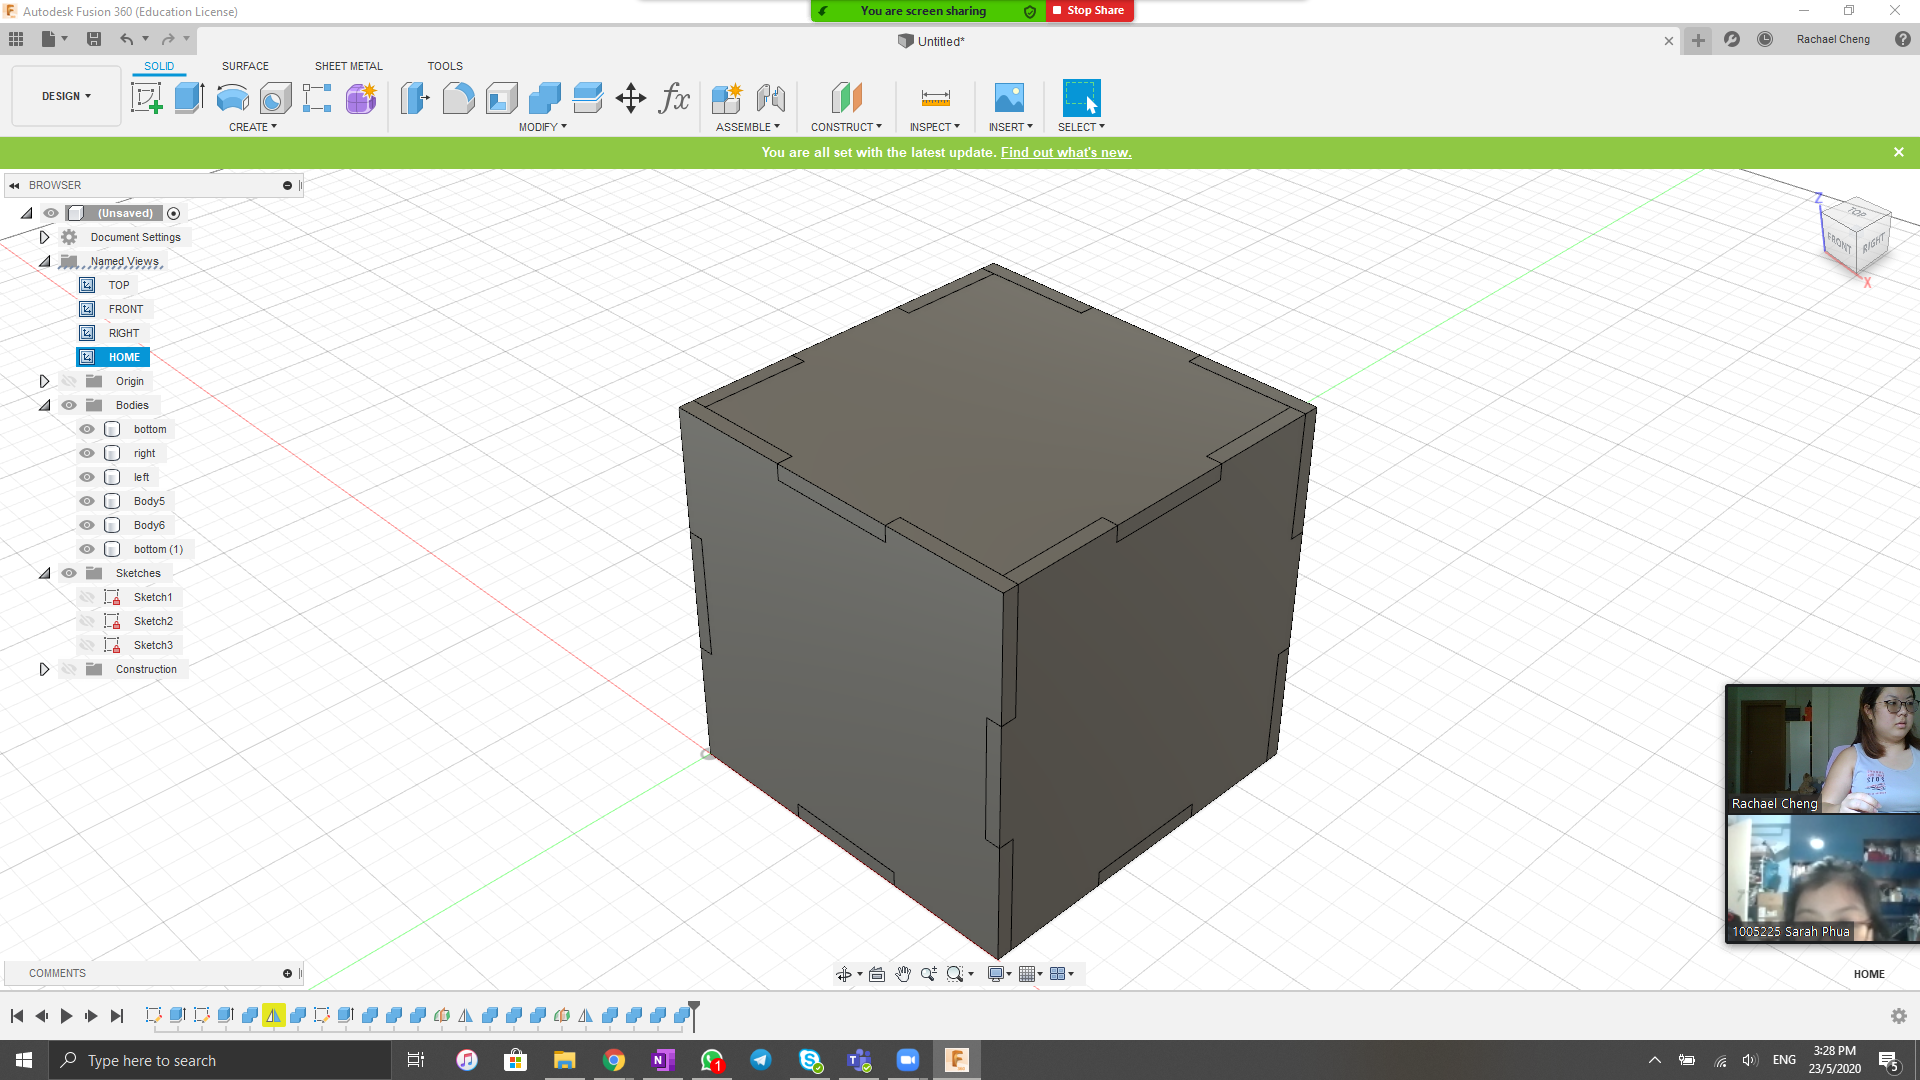Open the INSPECT menu
1920x1080 pixels.
(935, 127)
